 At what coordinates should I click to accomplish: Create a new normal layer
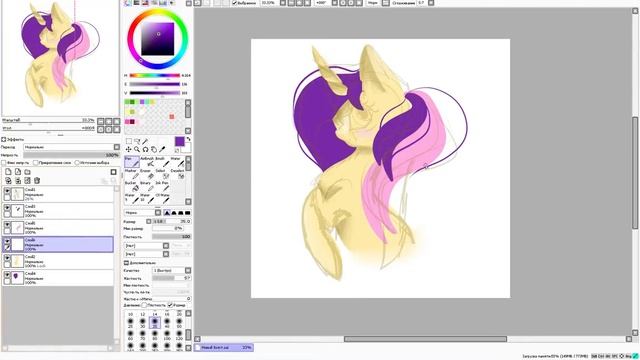click(8, 172)
